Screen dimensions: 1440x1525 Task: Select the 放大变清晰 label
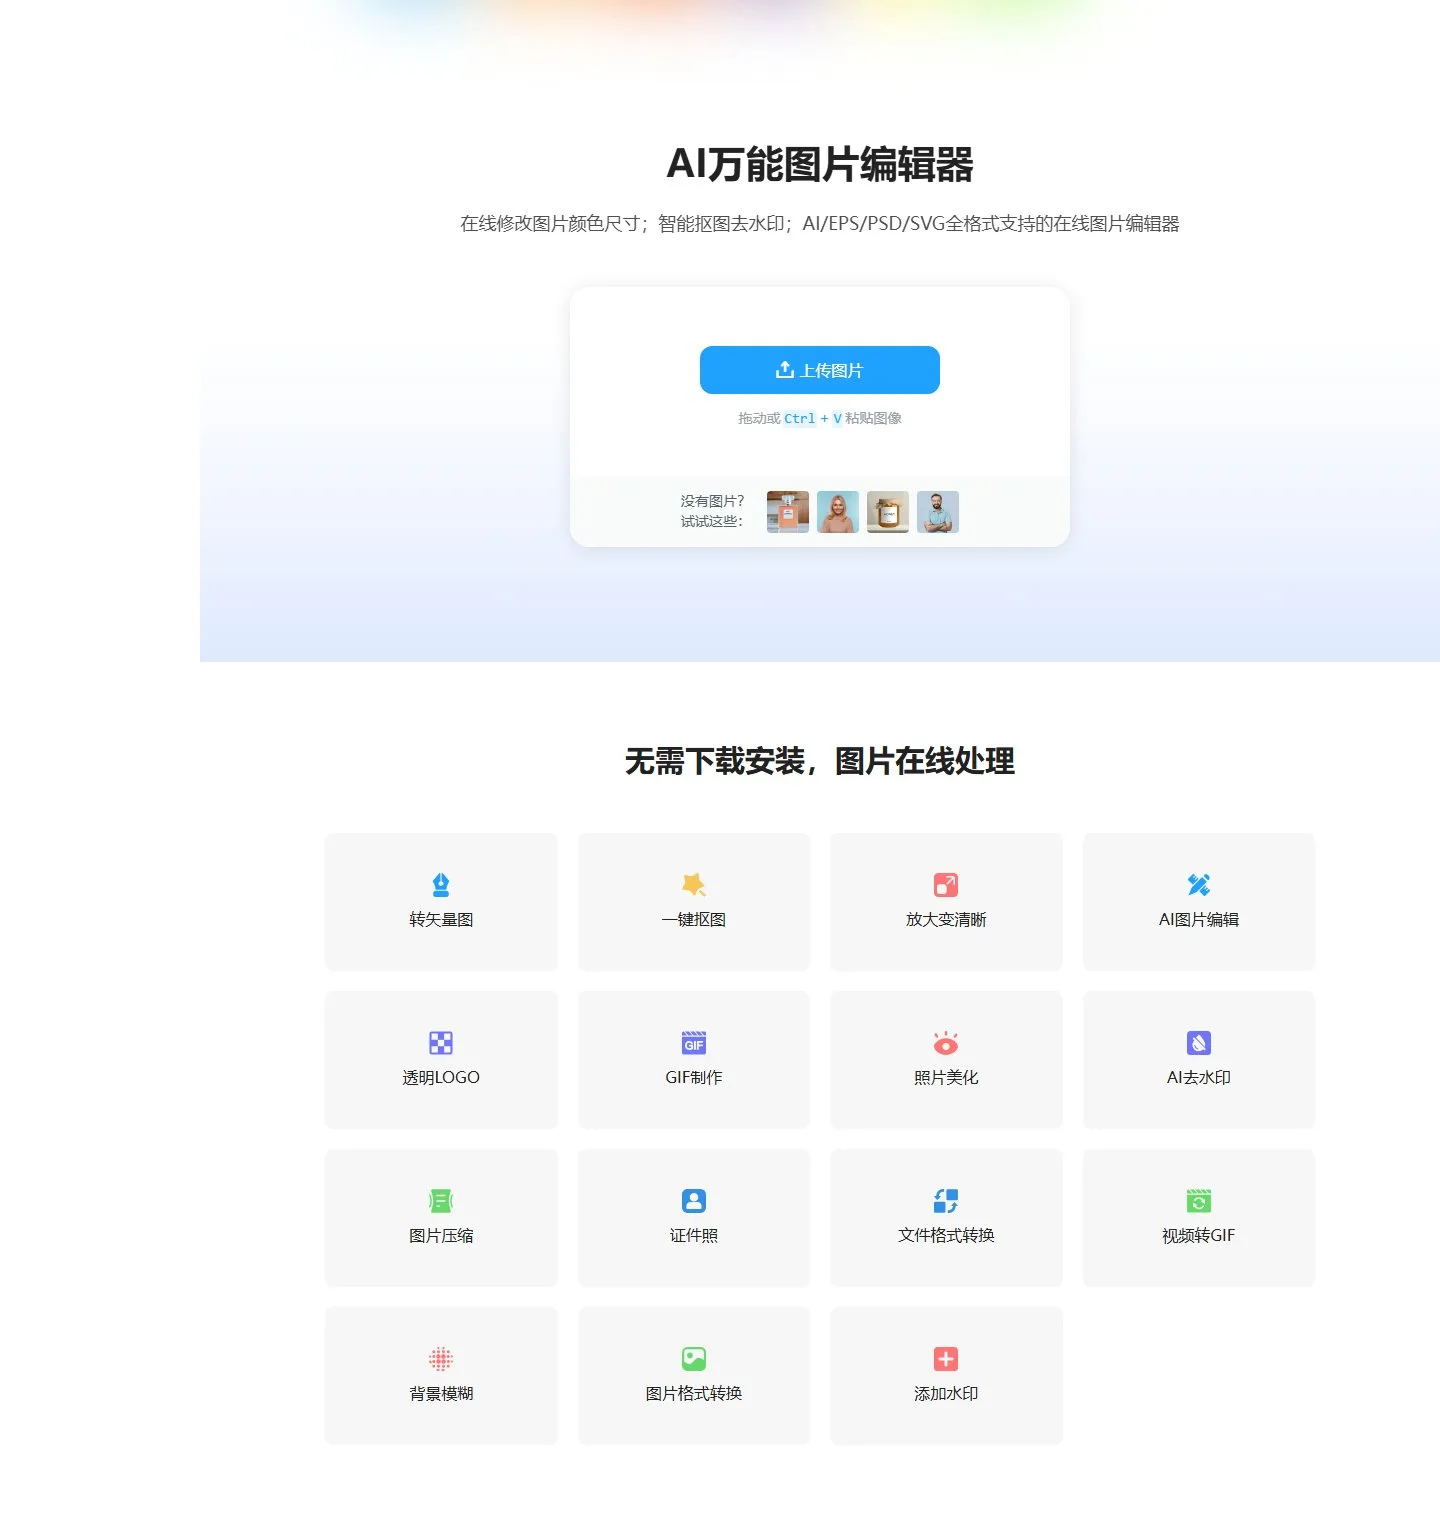(x=946, y=920)
